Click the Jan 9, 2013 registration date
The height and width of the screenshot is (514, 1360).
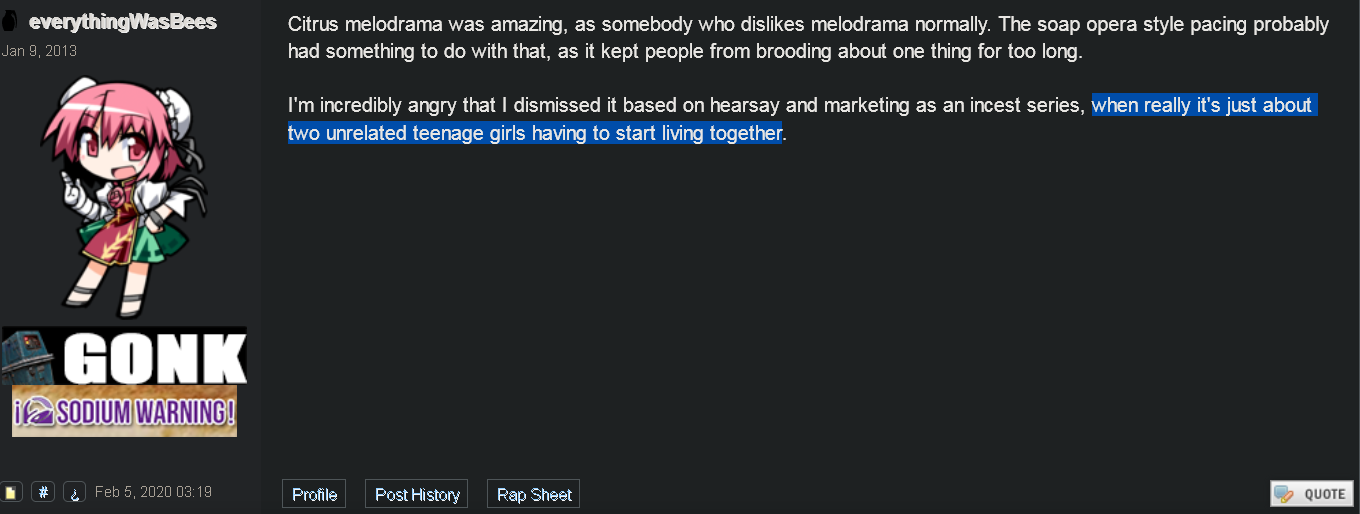[39, 51]
